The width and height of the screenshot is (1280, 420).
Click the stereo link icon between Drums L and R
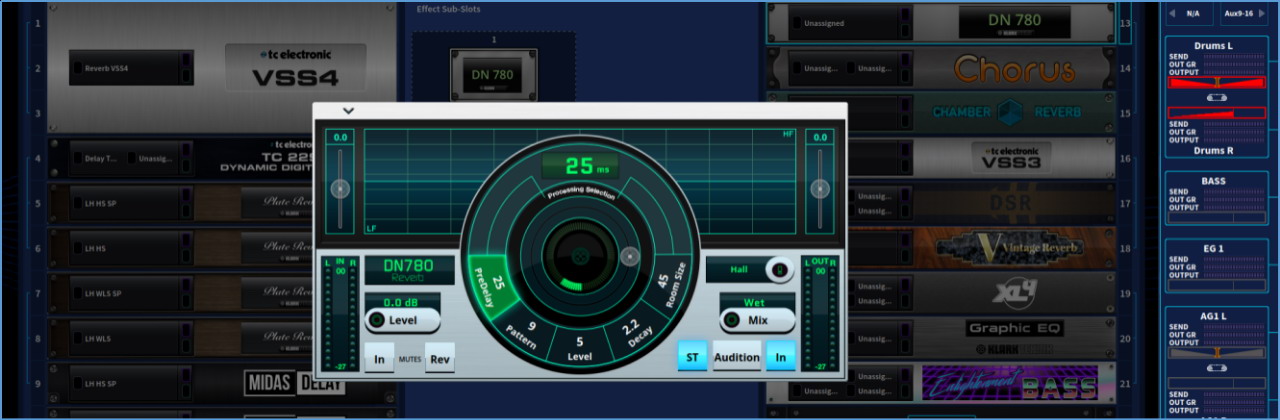pyautogui.click(x=1216, y=98)
